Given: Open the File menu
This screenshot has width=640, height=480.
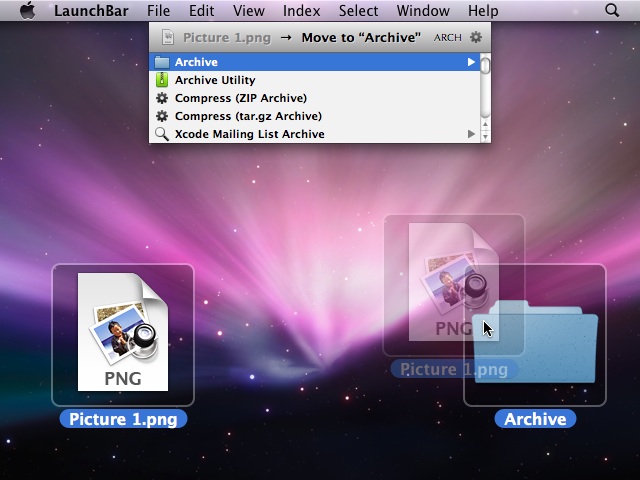Looking at the screenshot, I should (158, 11).
